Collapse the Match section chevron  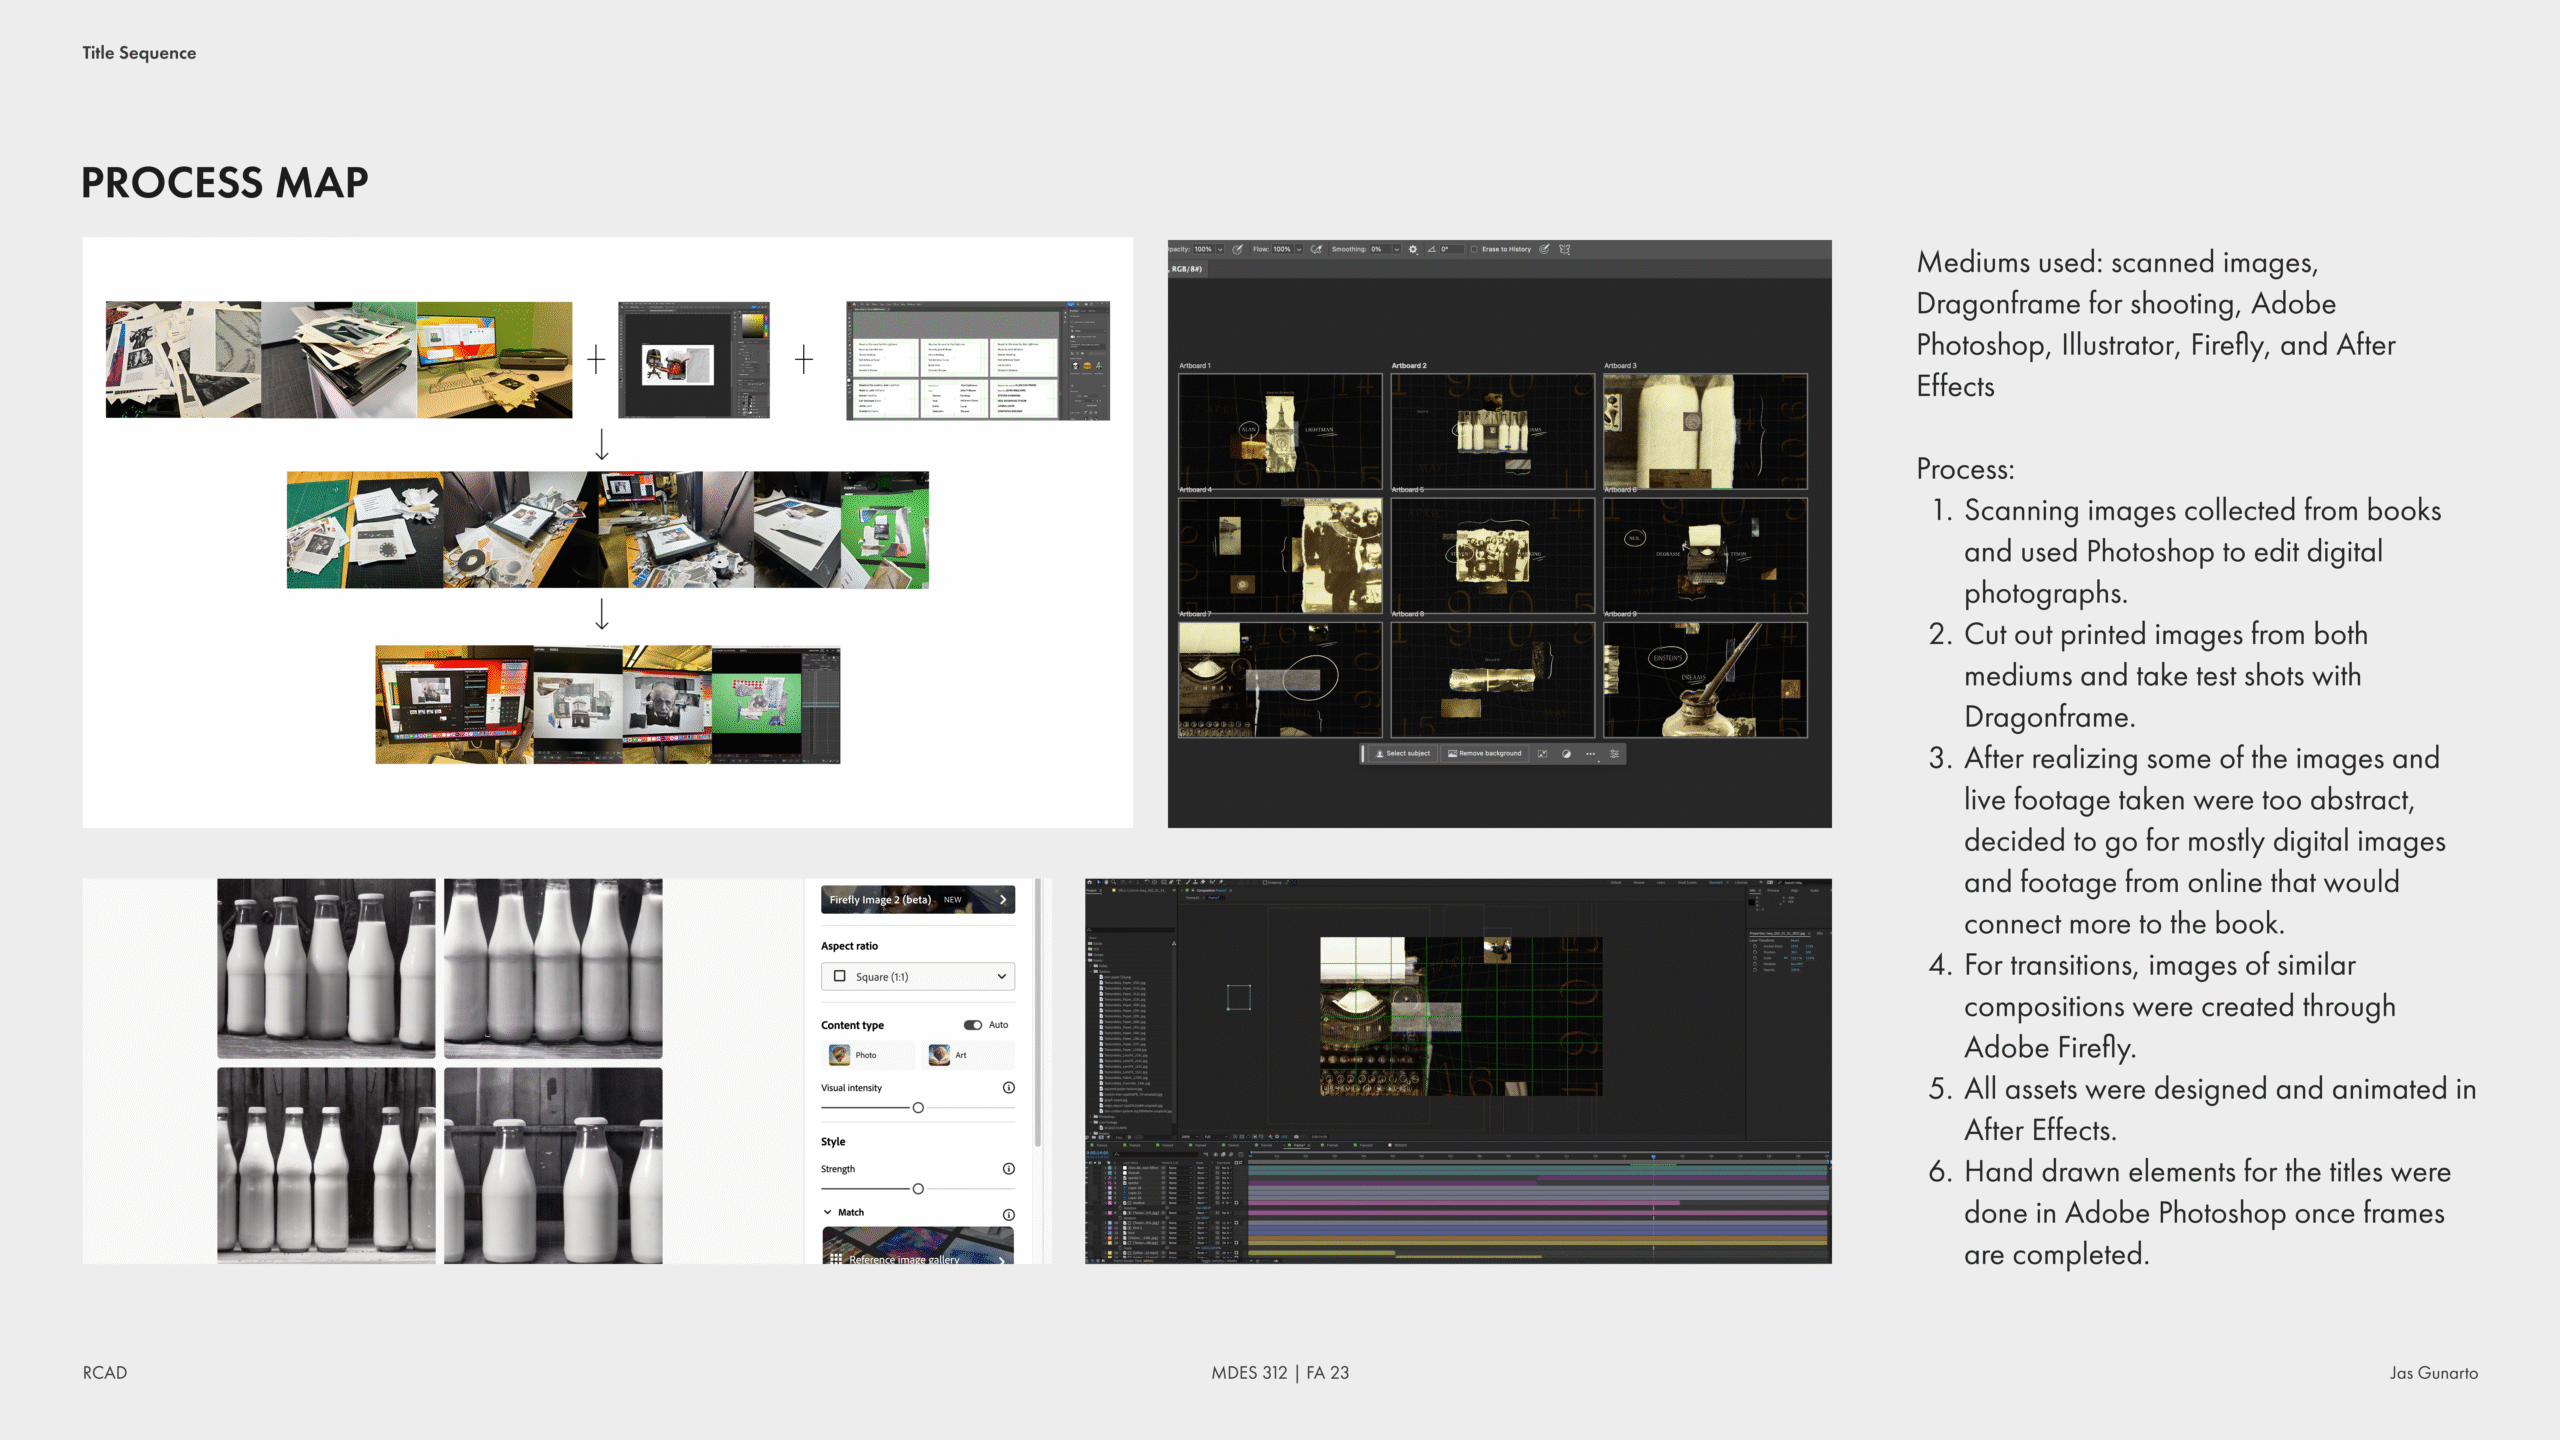(x=828, y=1212)
